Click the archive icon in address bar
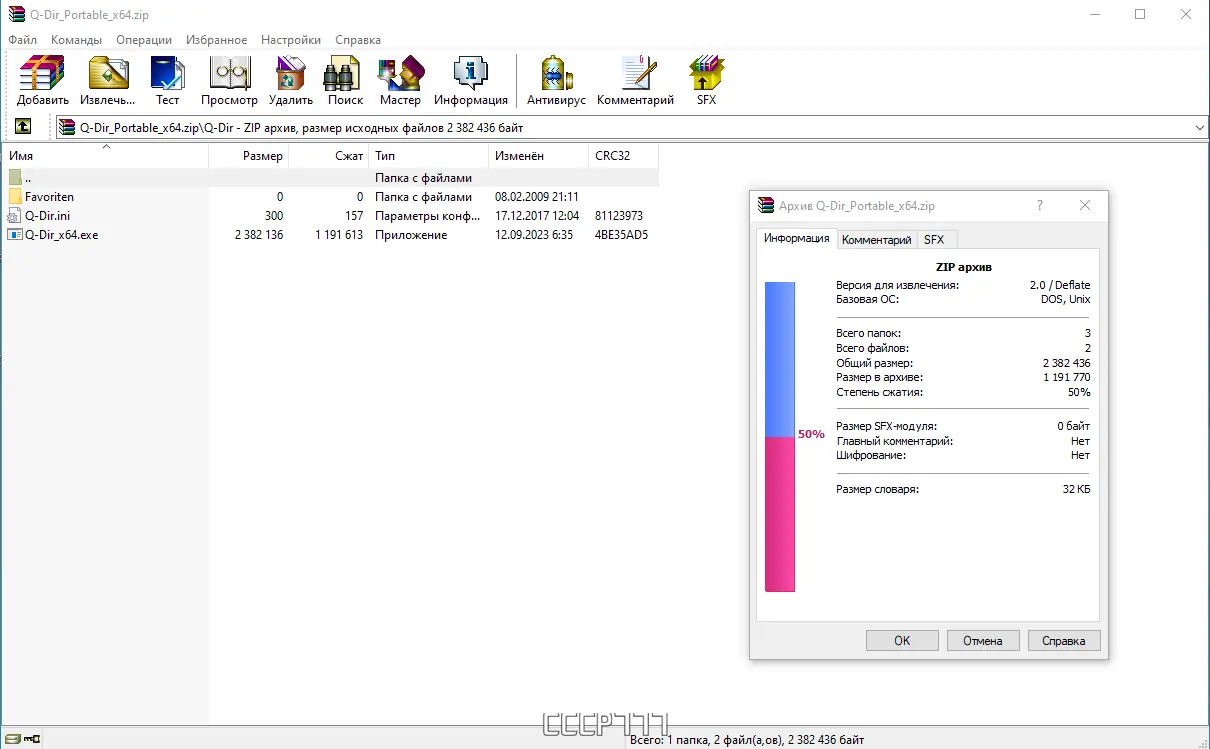 pos(67,127)
